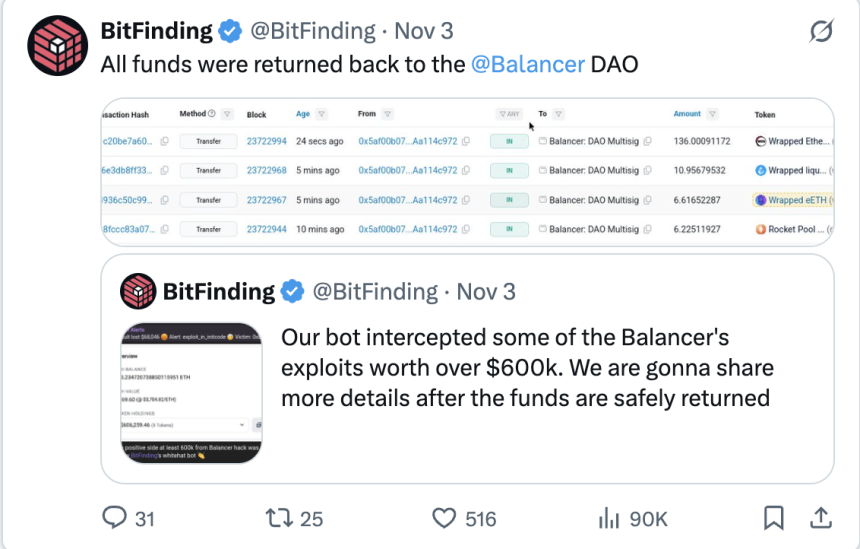Open the Grok explain icon on the post

[x=821, y=33]
